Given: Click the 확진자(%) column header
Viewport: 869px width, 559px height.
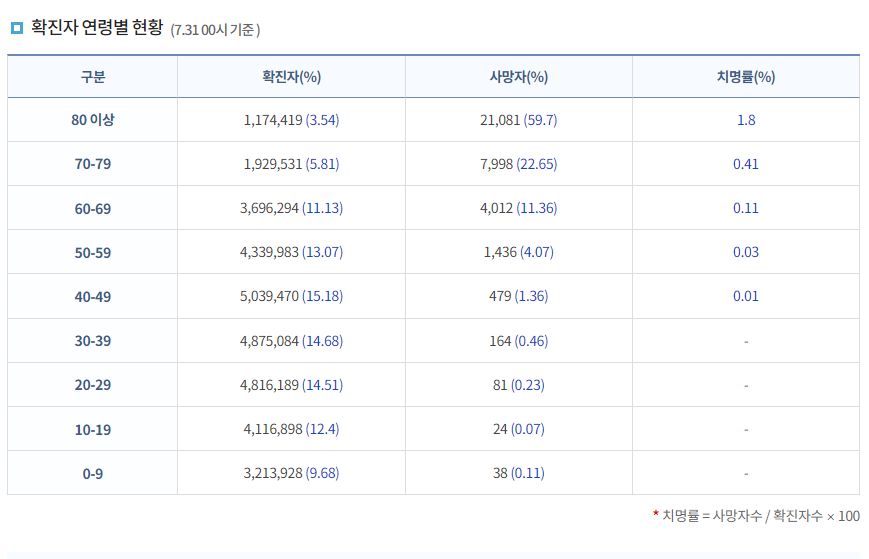Looking at the screenshot, I should [x=292, y=76].
